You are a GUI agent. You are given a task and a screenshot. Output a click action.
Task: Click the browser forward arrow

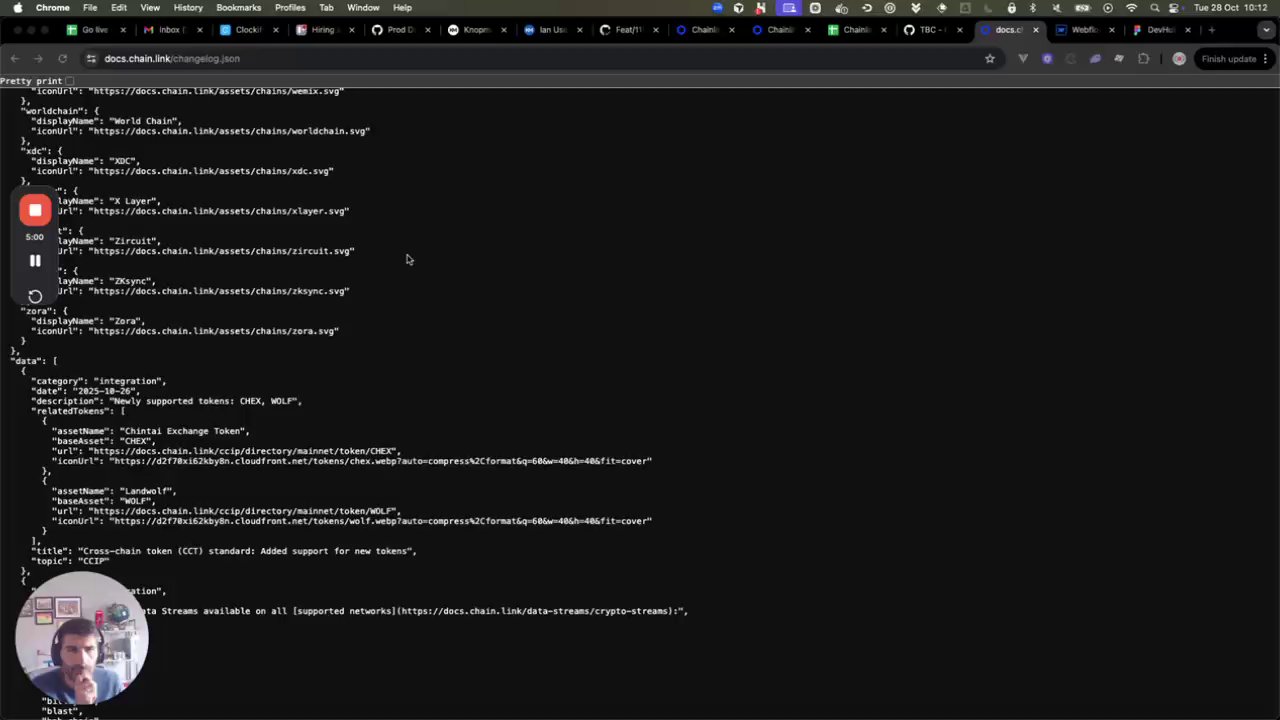pyautogui.click(x=38, y=58)
